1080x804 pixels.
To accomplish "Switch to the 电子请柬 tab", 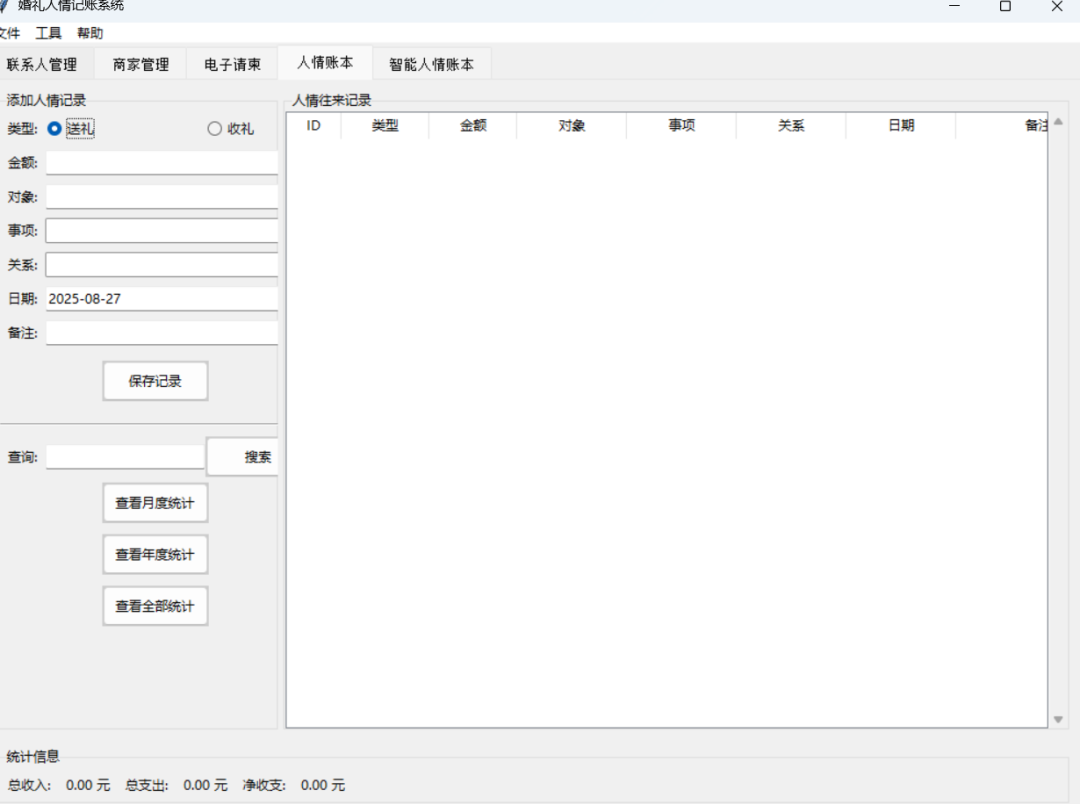I will [x=232, y=65].
